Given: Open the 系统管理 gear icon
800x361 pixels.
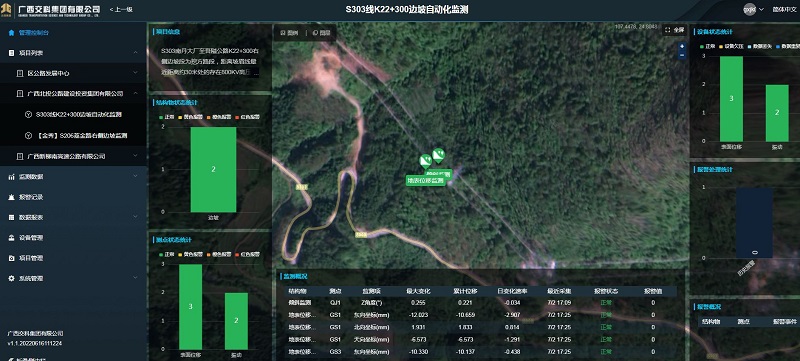Looking at the screenshot, I should click(11, 278).
